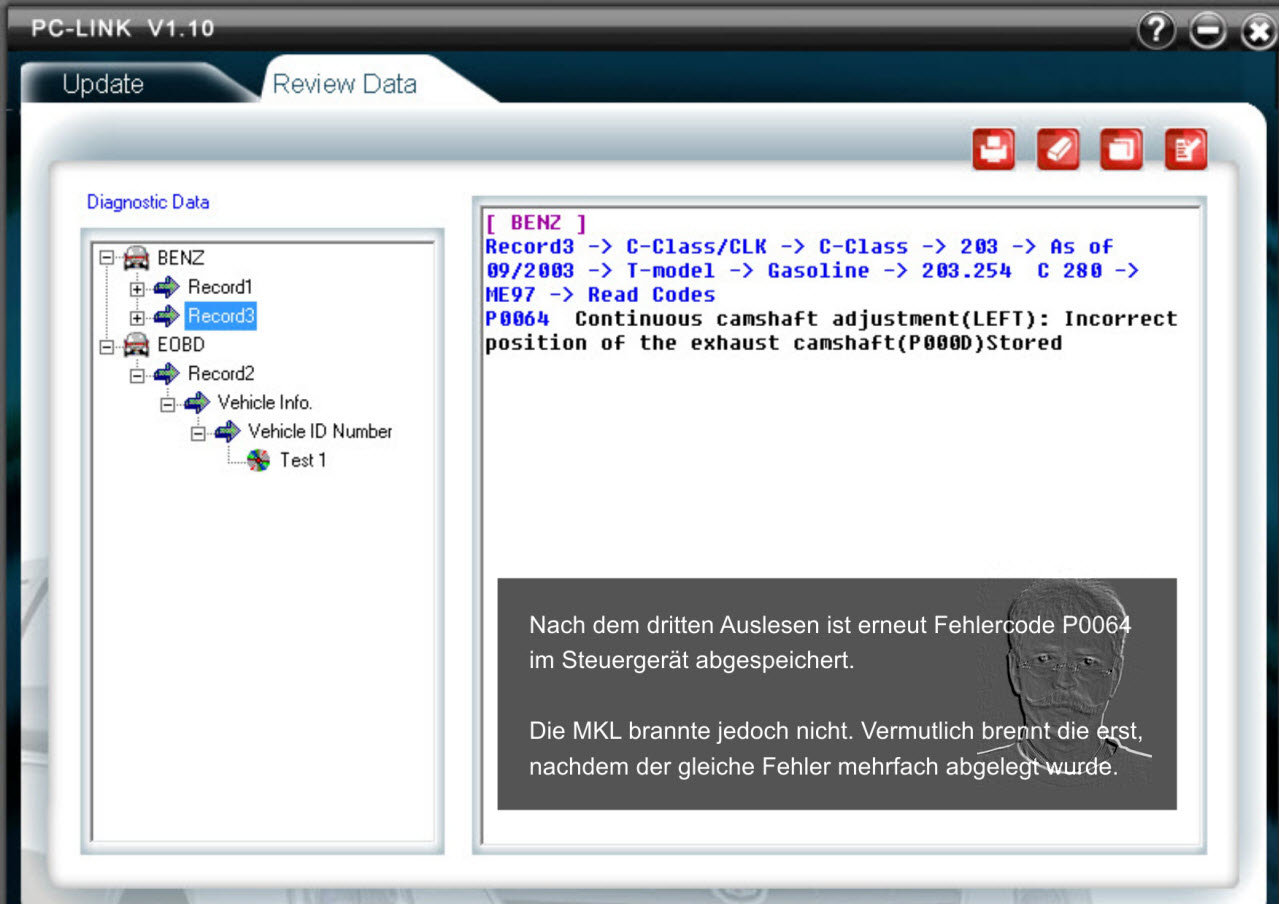Click the PC-LINK V1.10 title text

coord(123,28)
